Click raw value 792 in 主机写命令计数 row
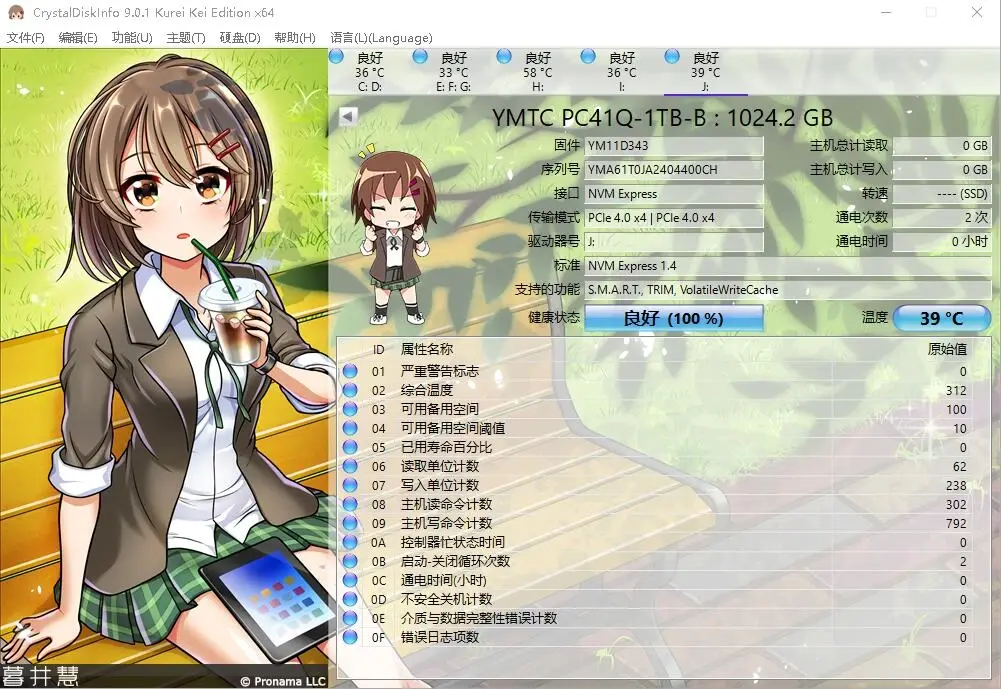The width and height of the screenshot is (1001, 689). (956, 523)
